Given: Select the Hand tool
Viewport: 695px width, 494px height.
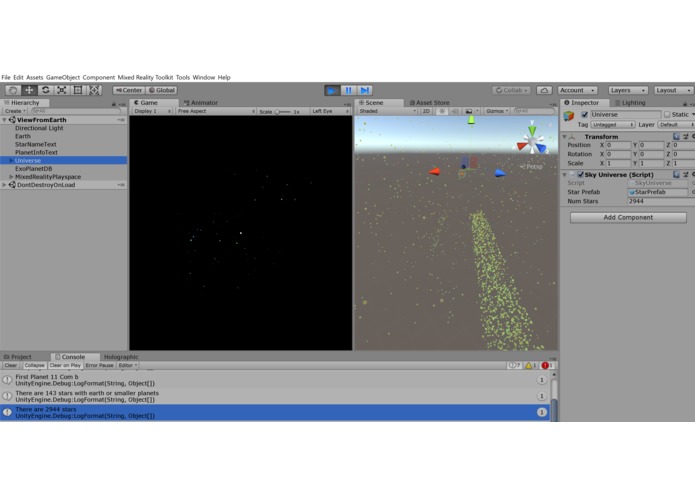Looking at the screenshot, I should [13, 90].
